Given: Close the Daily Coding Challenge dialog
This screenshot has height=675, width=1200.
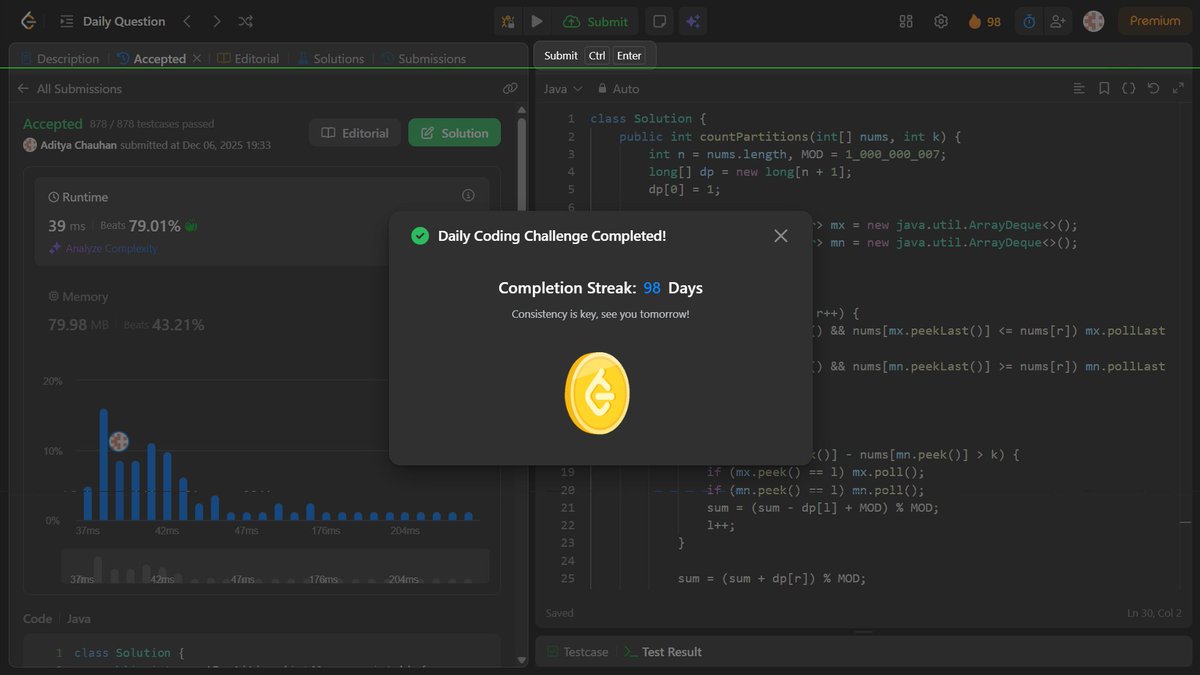Looking at the screenshot, I should point(781,236).
